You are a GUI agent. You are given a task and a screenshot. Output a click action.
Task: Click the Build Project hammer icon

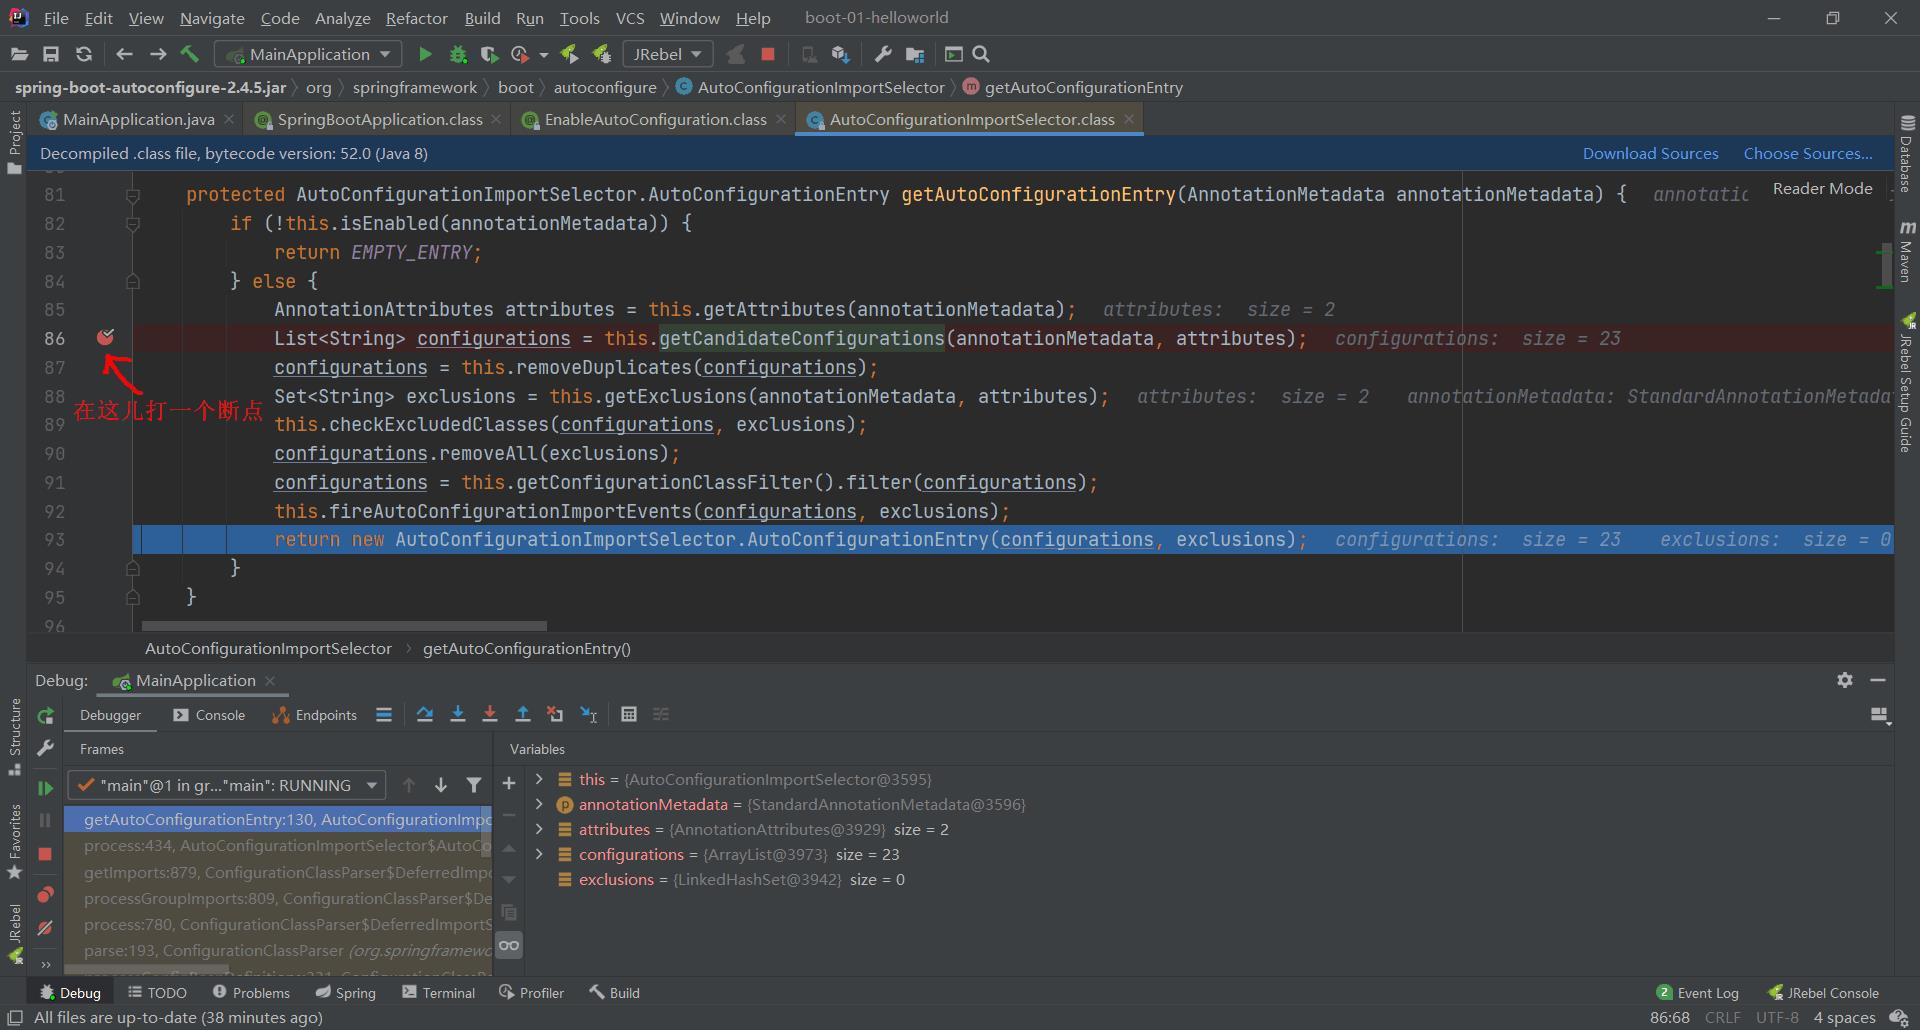pyautogui.click(x=190, y=54)
